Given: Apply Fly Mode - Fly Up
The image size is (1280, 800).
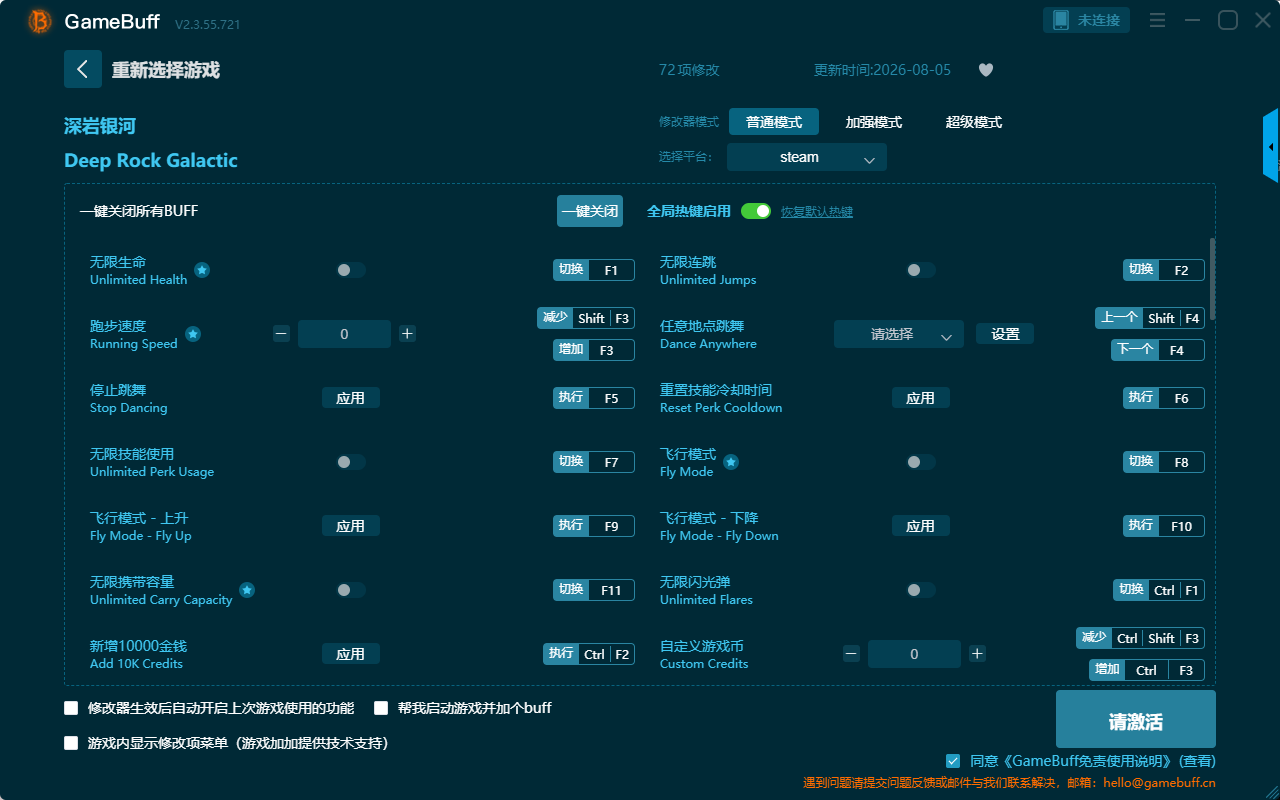Looking at the screenshot, I should click(x=351, y=526).
